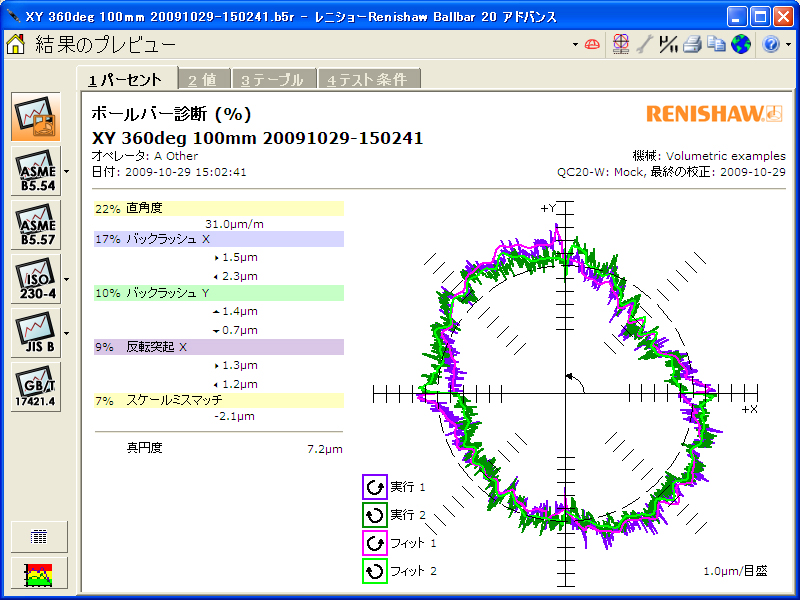This screenshot has height=600, width=800.
Task: Click the home icon beside 結果のプレビュー
Action: coord(16,44)
